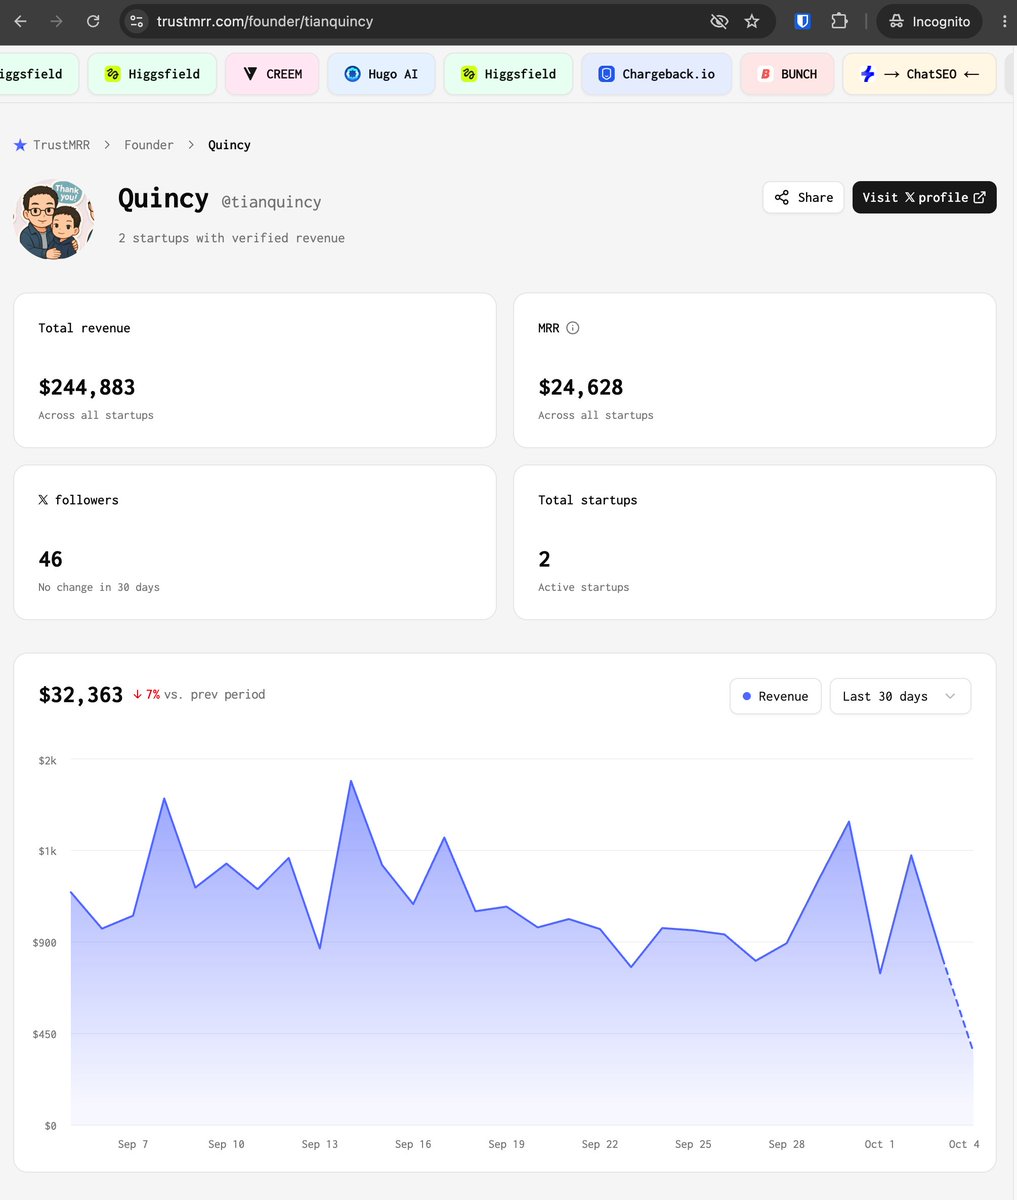Click the MRR info circle icon
Viewport: 1017px width, 1200px height.
573,328
